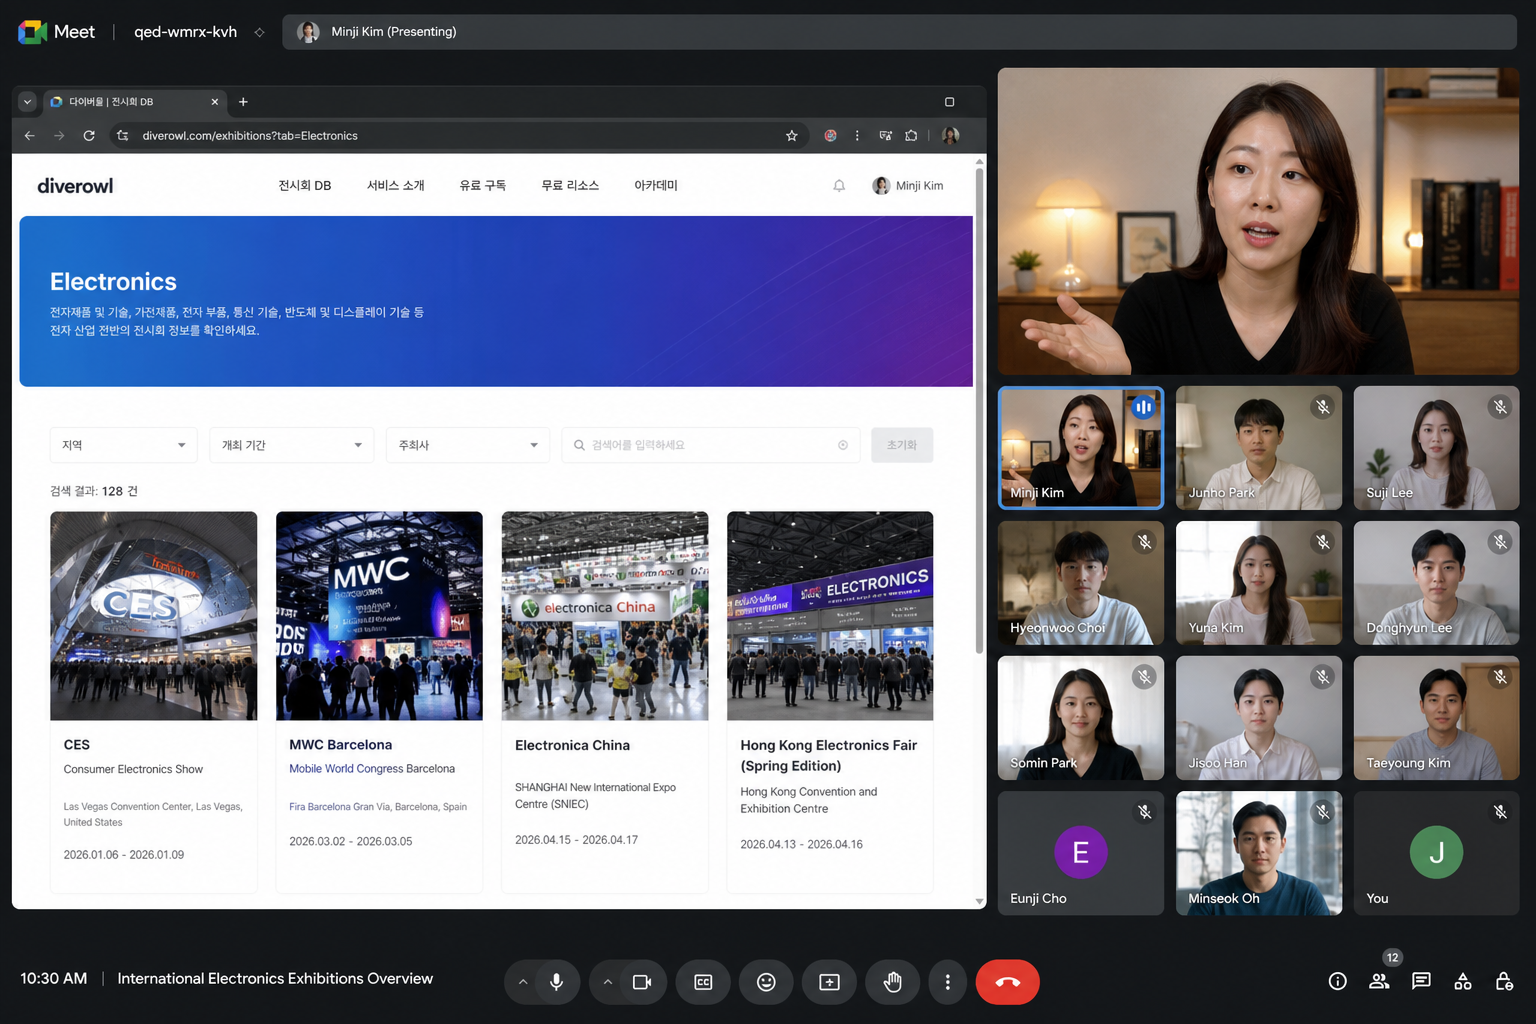Image resolution: width=1536 pixels, height=1024 pixels.
Task: Click Minji Kim (Presenting) banner
Action: coord(899,32)
